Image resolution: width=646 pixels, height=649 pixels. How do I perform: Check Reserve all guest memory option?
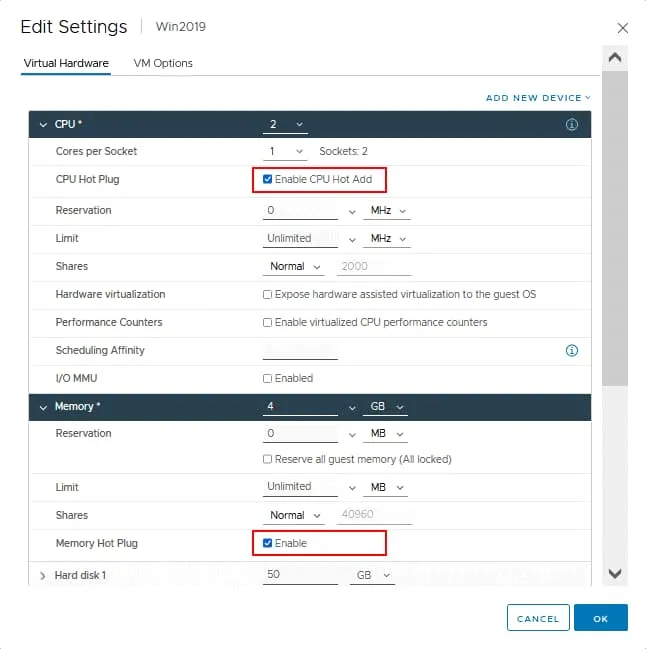click(x=267, y=460)
